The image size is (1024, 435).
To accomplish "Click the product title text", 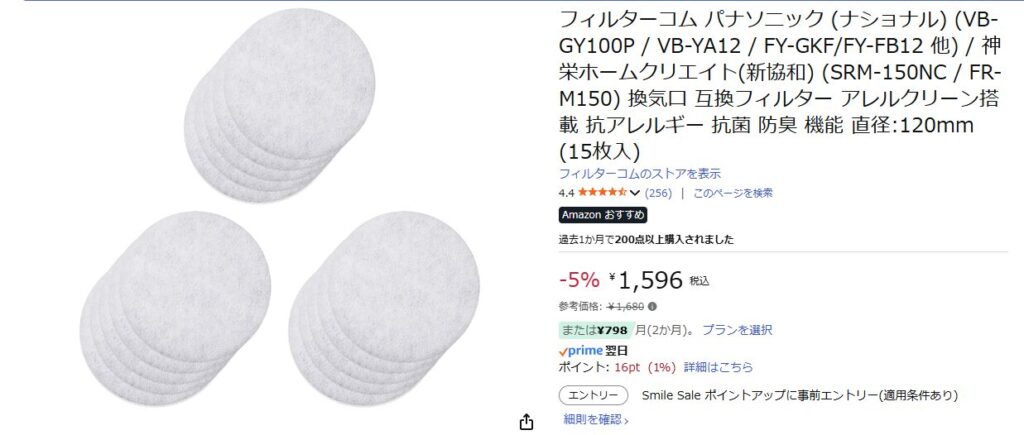I will coord(779,85).
